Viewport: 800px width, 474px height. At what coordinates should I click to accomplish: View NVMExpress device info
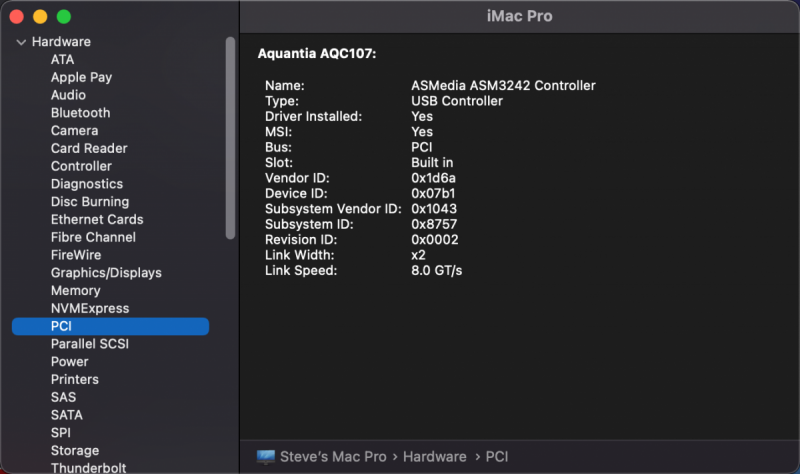[x=90, y=309]
